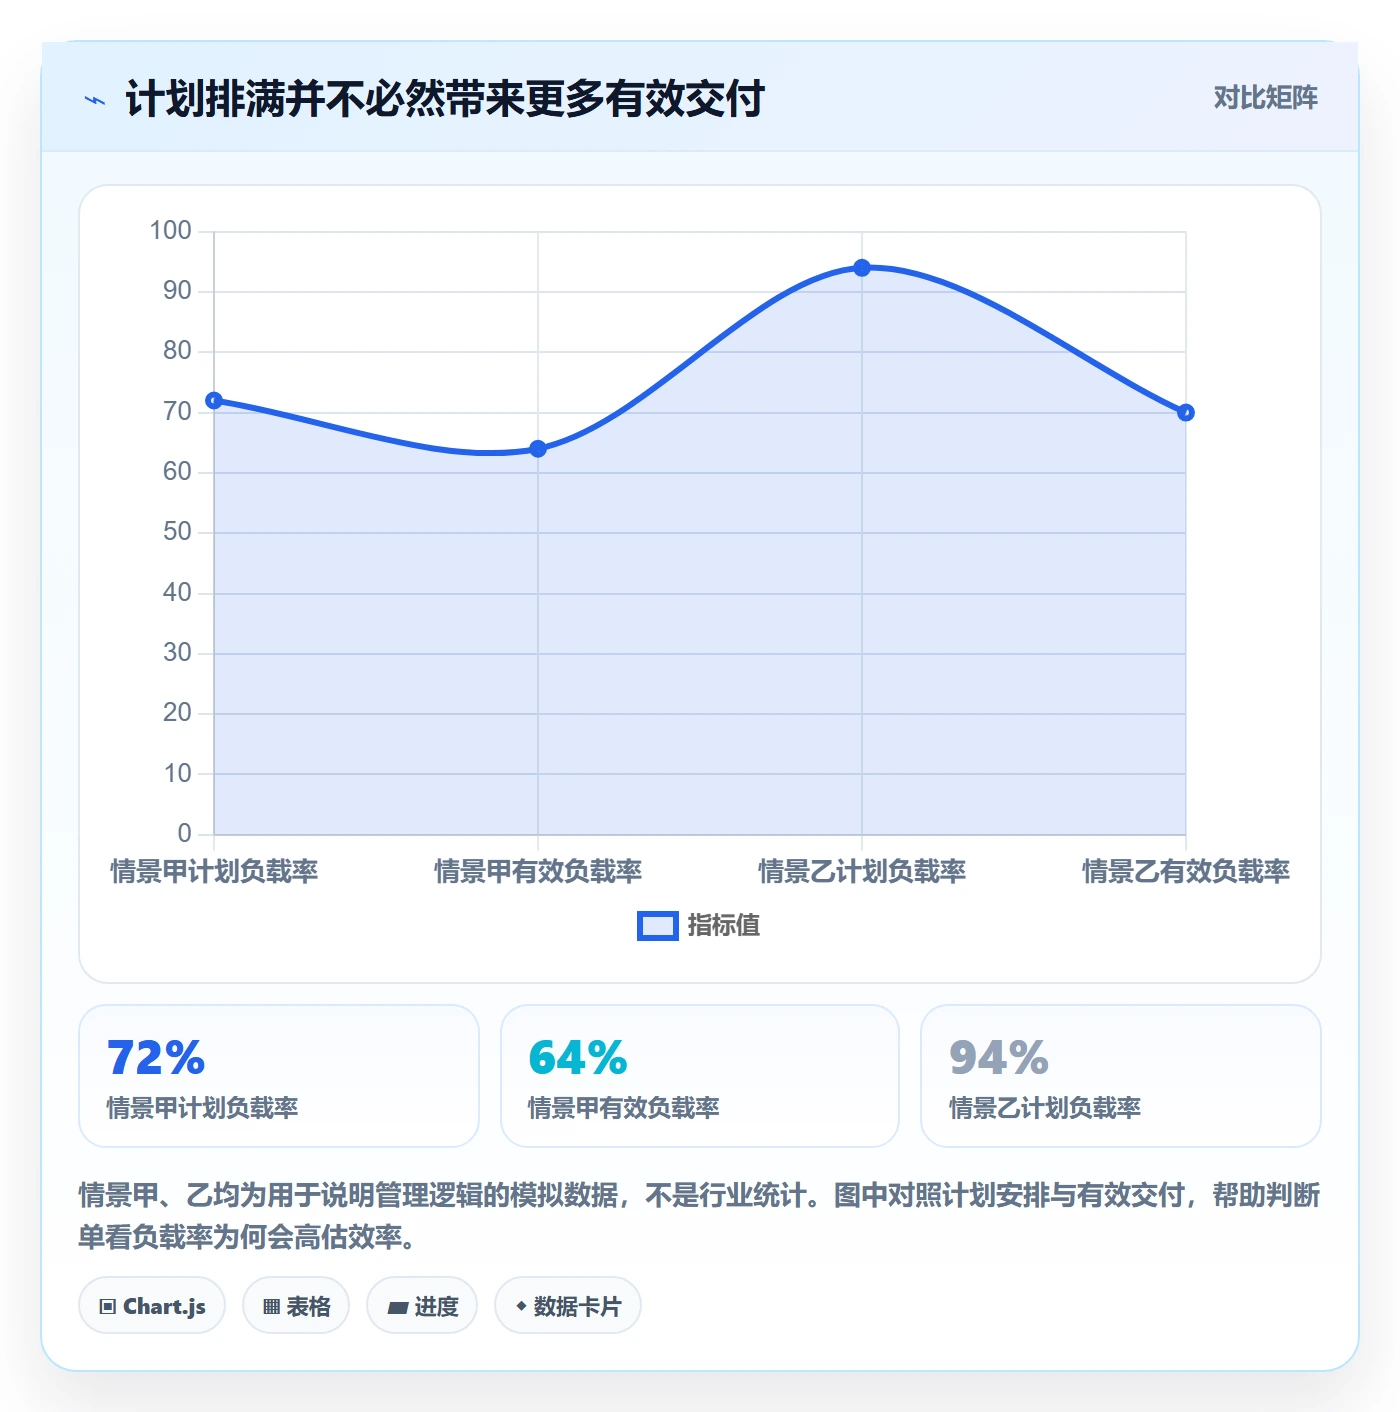Open the 表格 tag chip
1400x1412 pixels.
point(296,1305)
